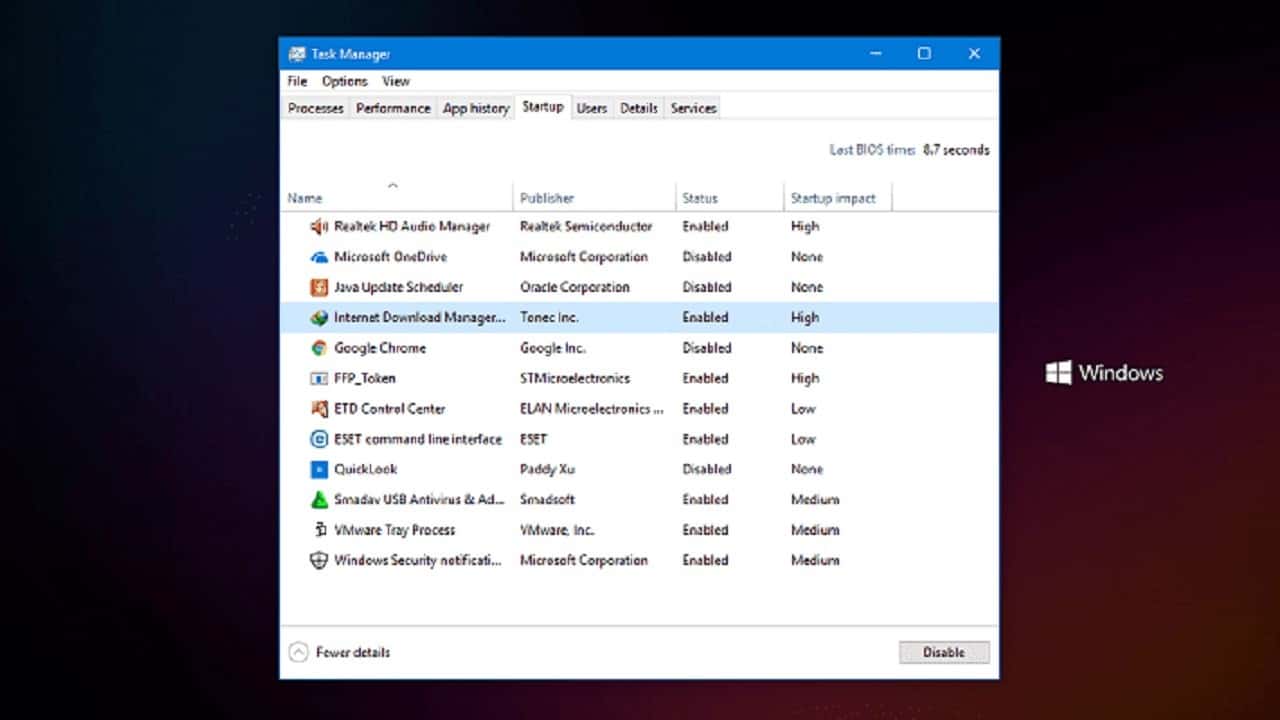Click the Realtek Semiconductor publisher cell

tap(586, 227)
